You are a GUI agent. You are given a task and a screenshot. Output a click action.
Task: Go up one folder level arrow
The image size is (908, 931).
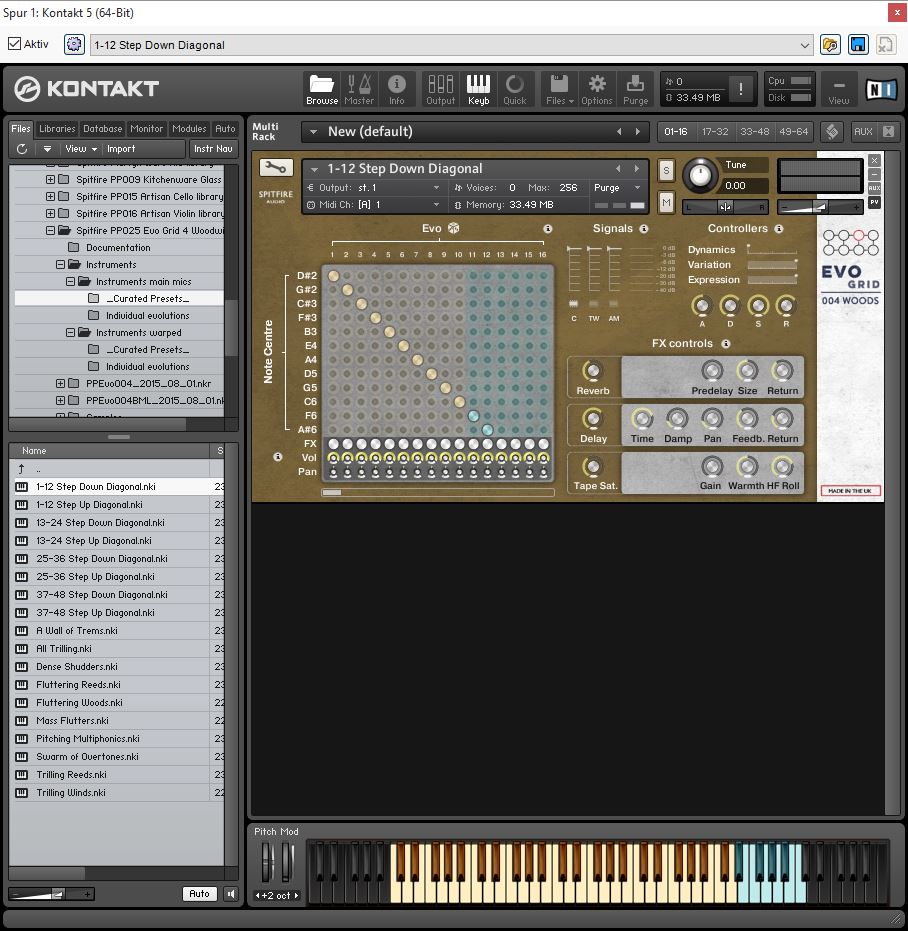point(21,469)
